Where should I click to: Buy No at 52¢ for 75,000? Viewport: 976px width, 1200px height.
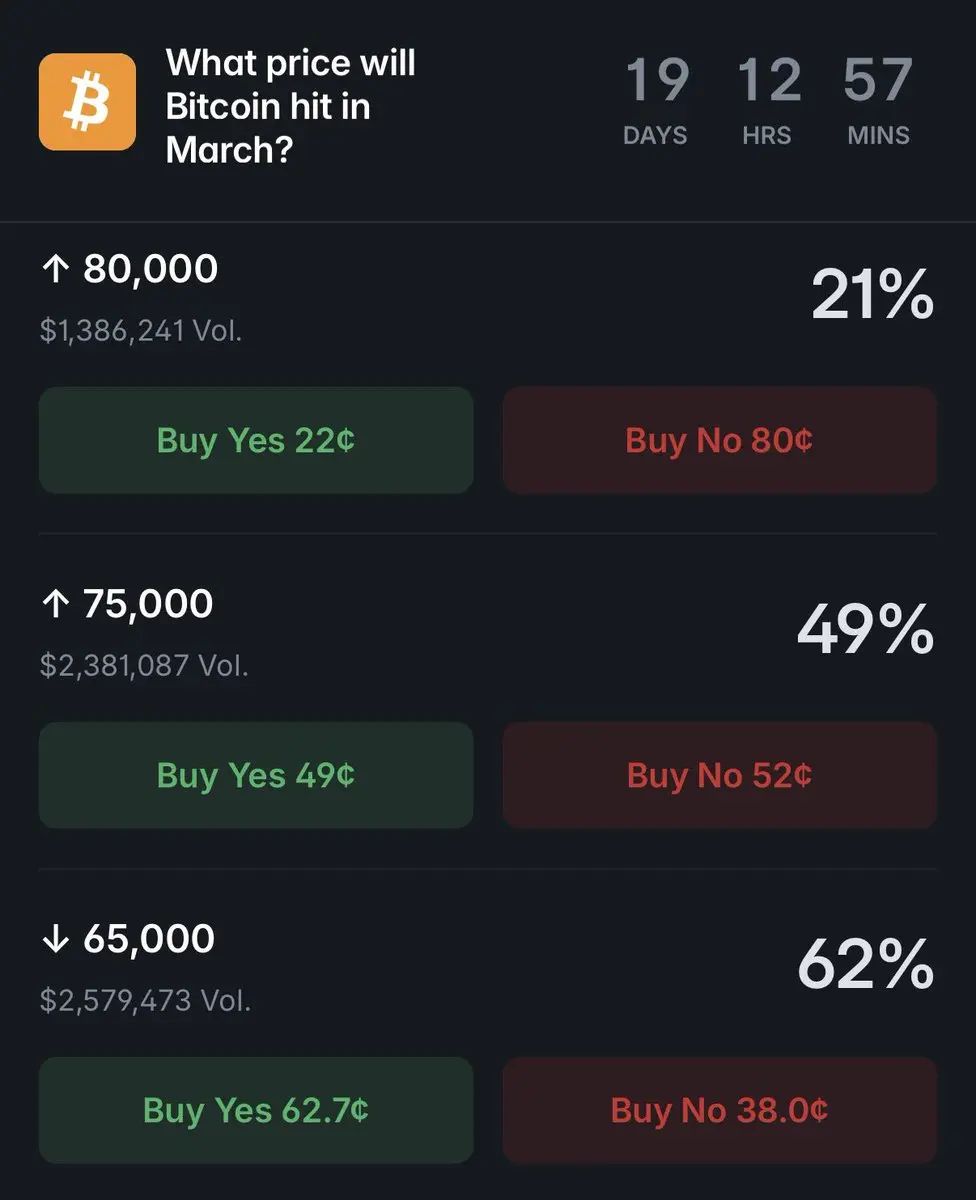[x=720, y=775]
